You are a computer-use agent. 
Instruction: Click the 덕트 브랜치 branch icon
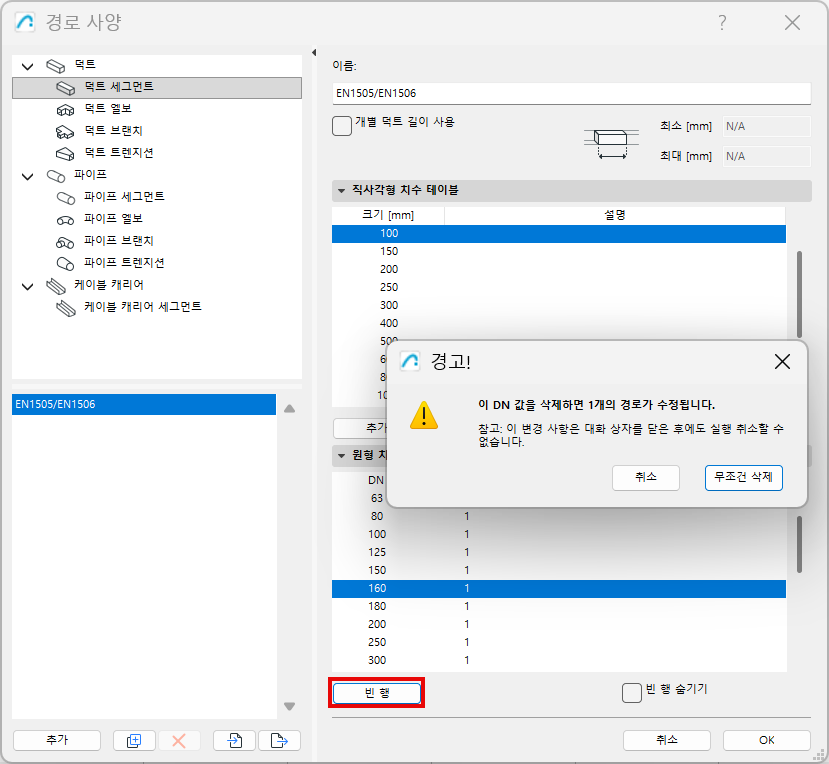(x=65, y=132)
